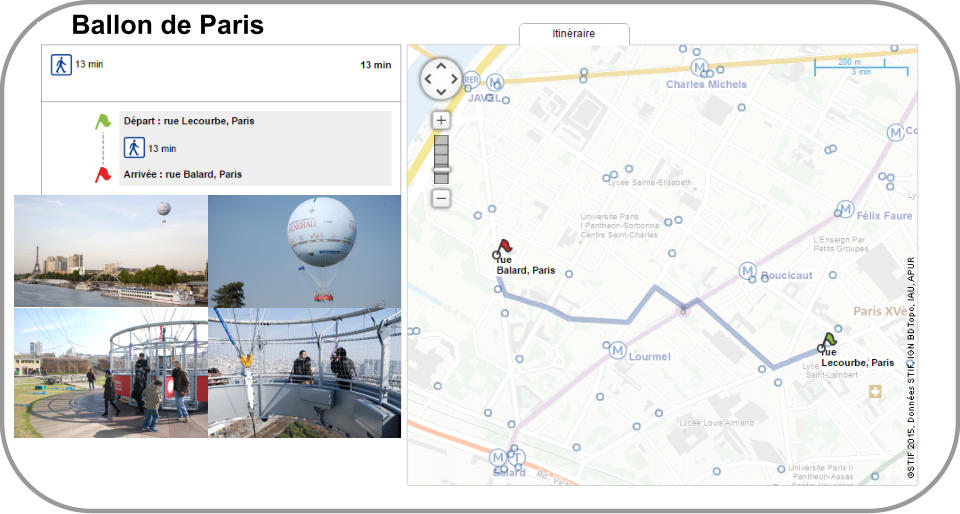960x514 pixels.
Task: Open the close-up Generali balloon photo
Action: pos(304,250)
